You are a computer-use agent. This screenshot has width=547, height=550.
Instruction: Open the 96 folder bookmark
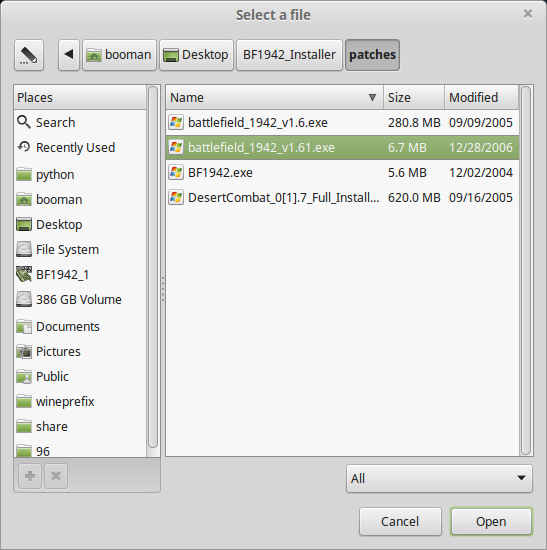tap(80, 450)
